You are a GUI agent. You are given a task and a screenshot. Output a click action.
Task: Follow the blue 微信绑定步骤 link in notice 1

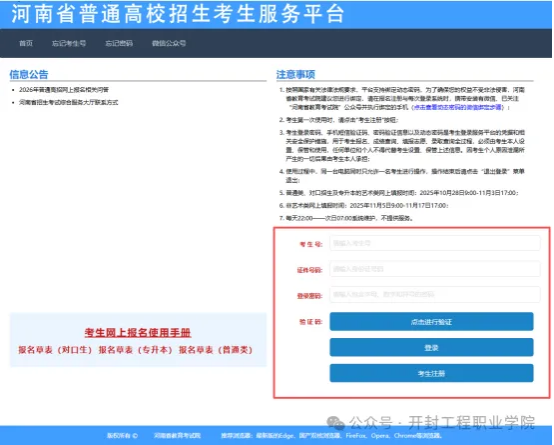[x=457, y=107]
